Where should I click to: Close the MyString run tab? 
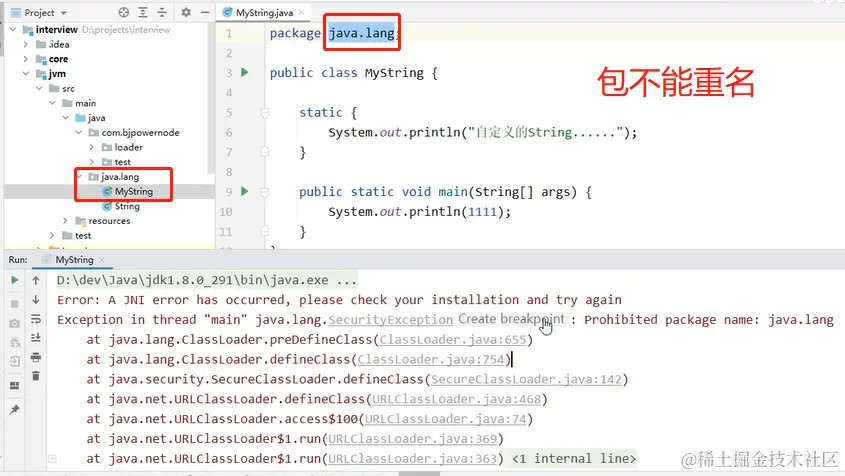102,260
